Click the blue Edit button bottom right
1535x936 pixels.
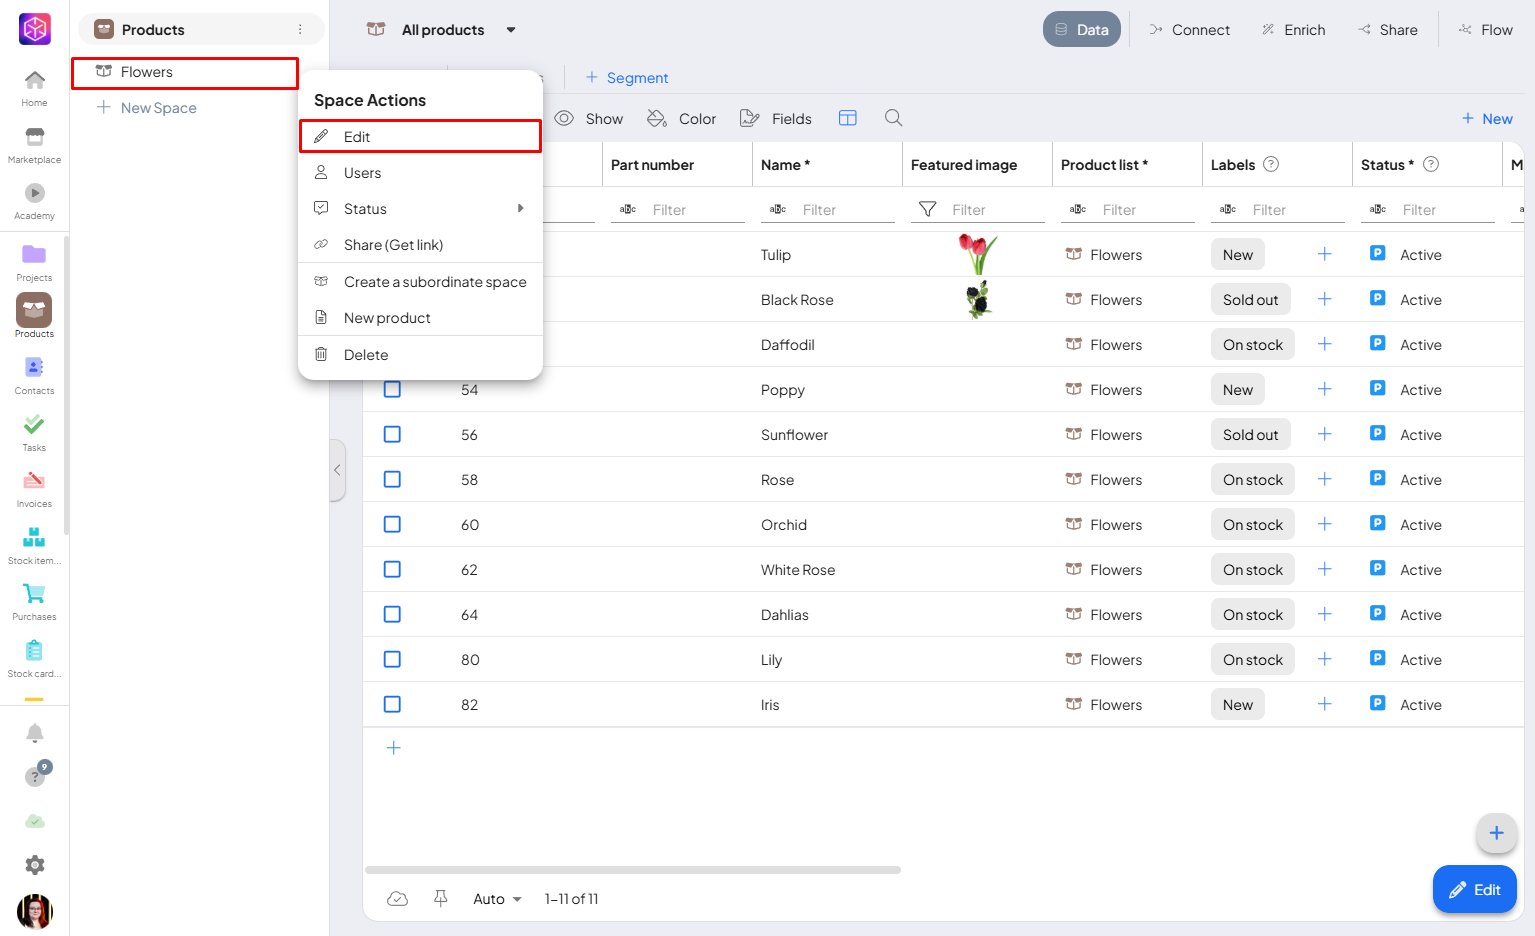point(1474,890)
